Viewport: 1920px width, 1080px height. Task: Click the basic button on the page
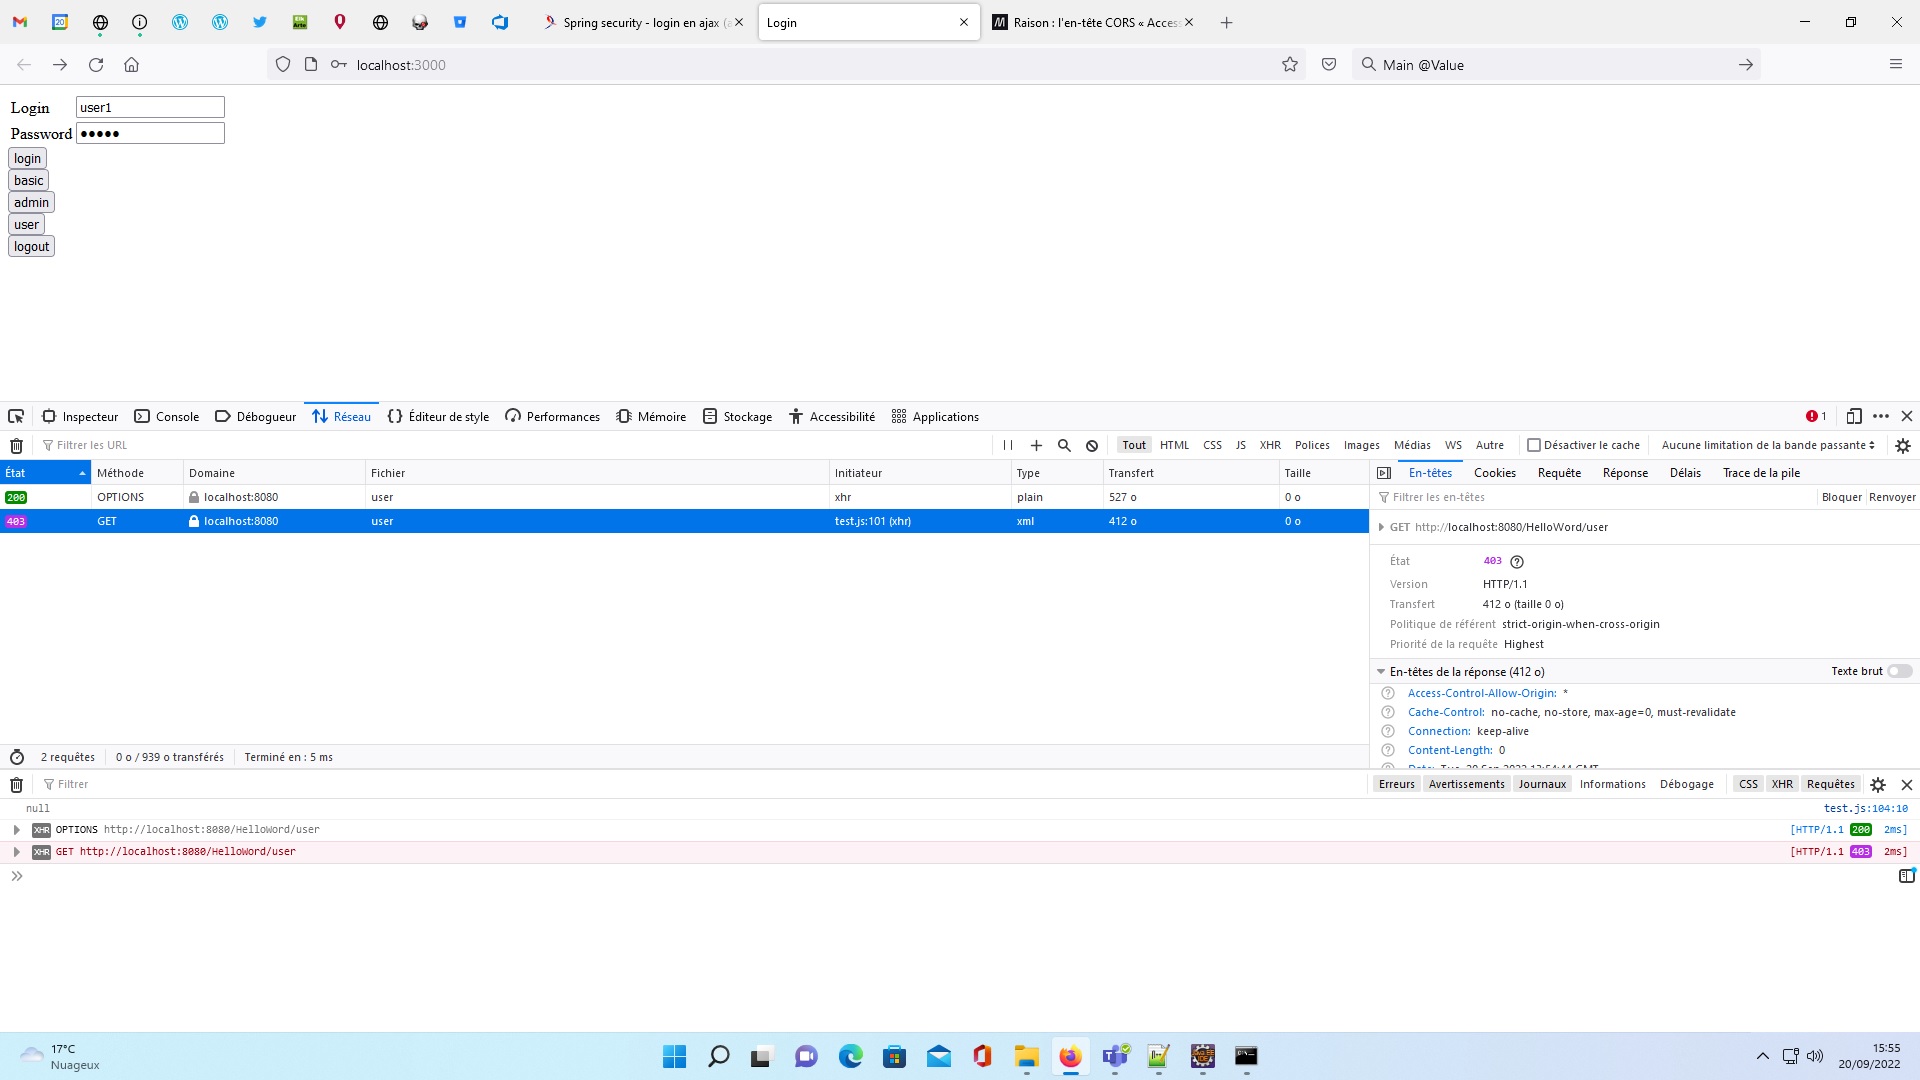click(x=28, y=181)
